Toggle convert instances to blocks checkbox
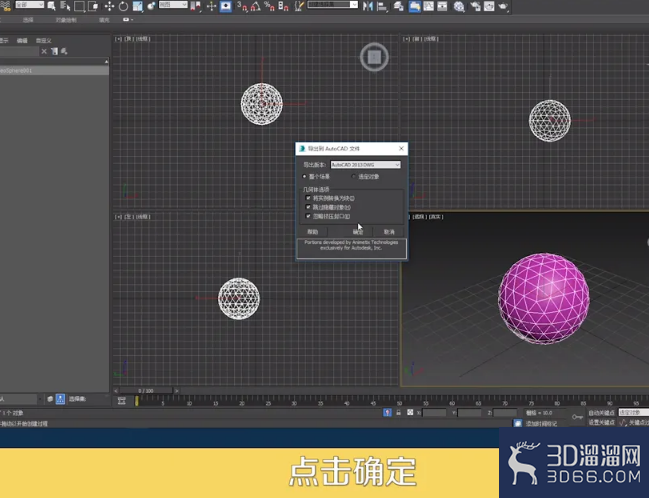Viewport: 649px width, 498px height. (x=308, y=198)
